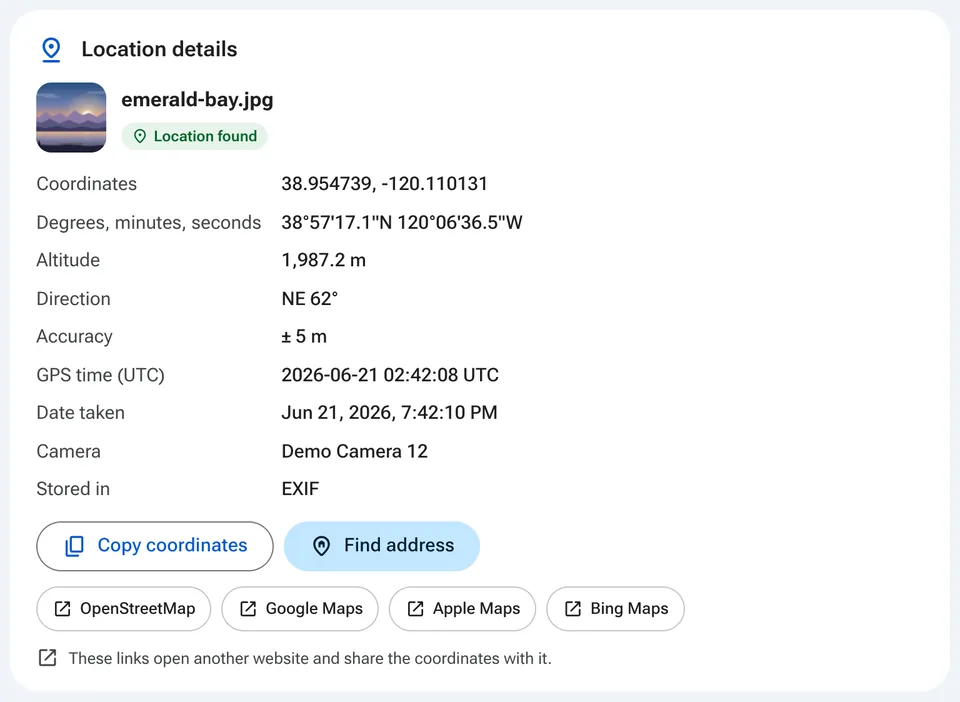Open location in OpenStreetMap

[x=124, y=609]
